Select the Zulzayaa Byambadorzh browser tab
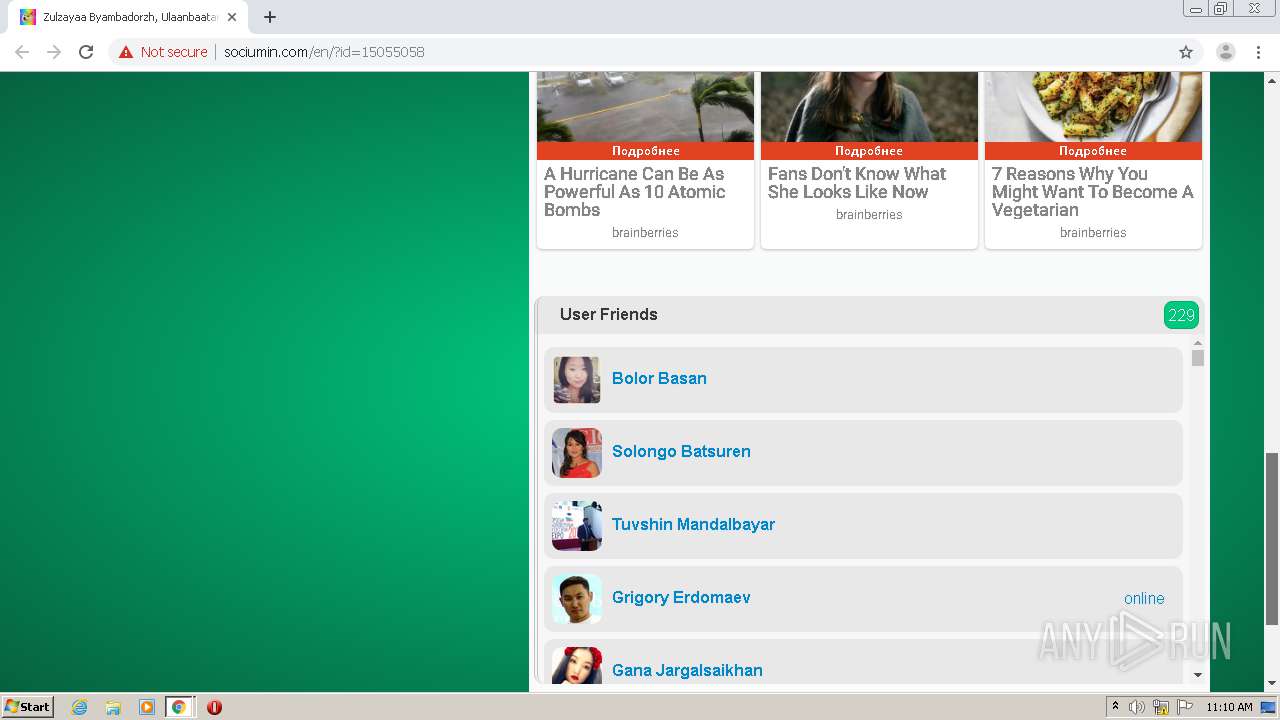 pyautogui.click(x=128, y=17)
